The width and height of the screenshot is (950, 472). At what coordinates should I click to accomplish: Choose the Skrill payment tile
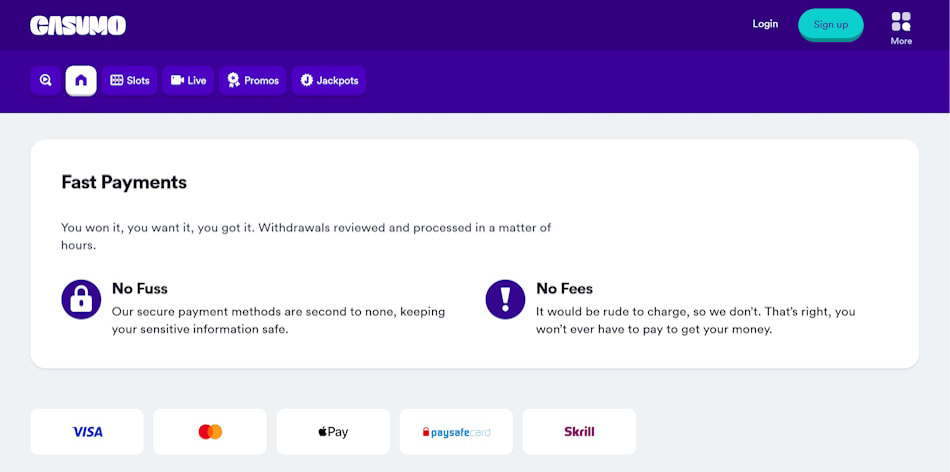tap(579, 432)
